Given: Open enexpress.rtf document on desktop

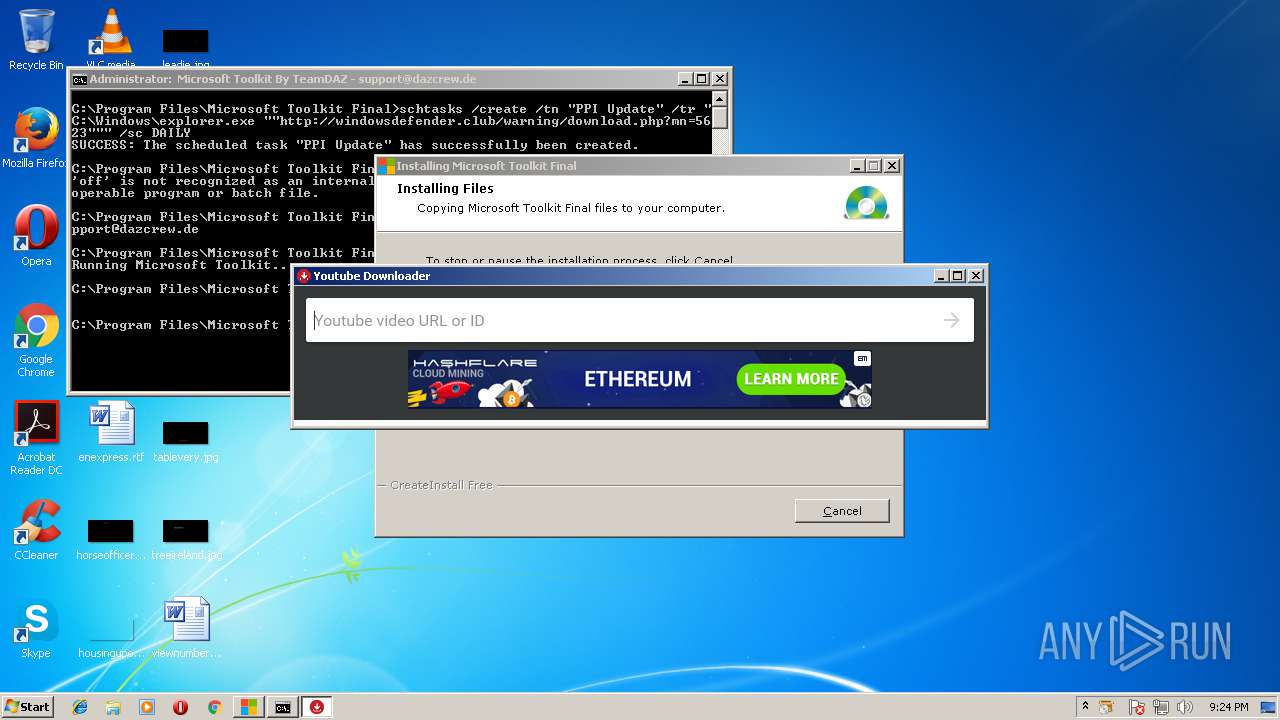Looking at the screenshot, I should [111, 432].
